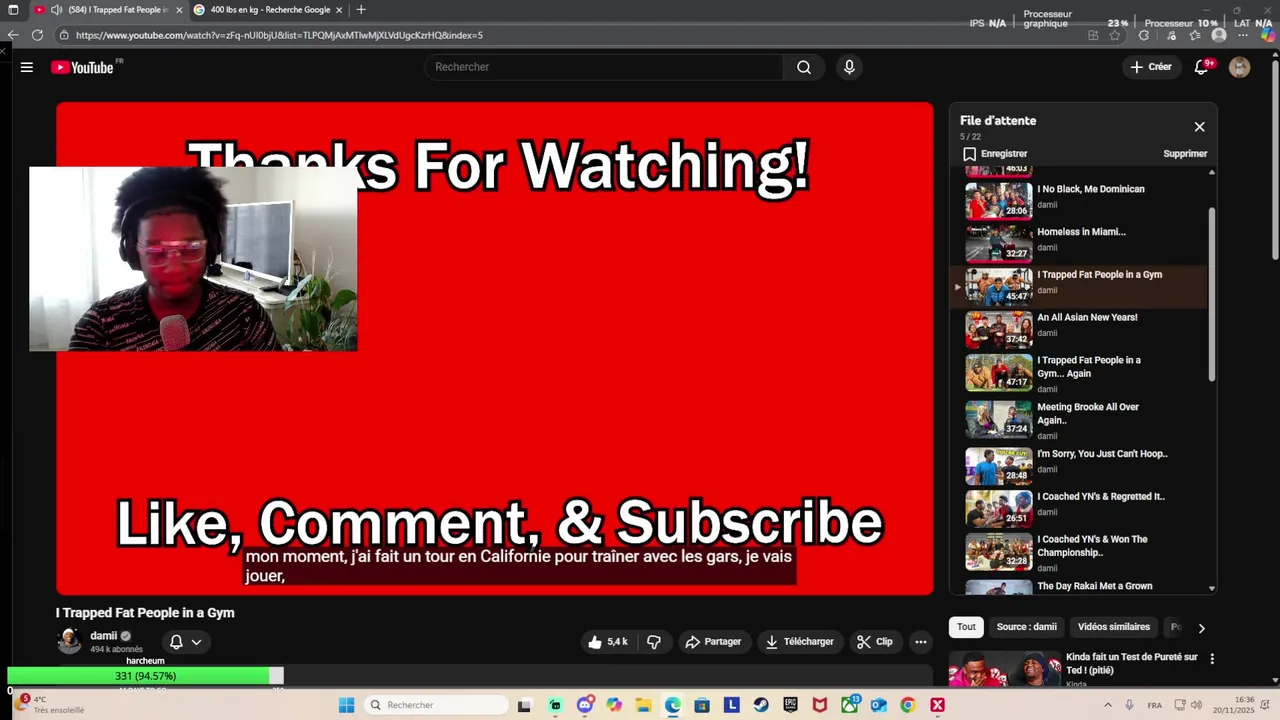Start voice search with microphone icon
1280x720 pixels.
[849, 67]
